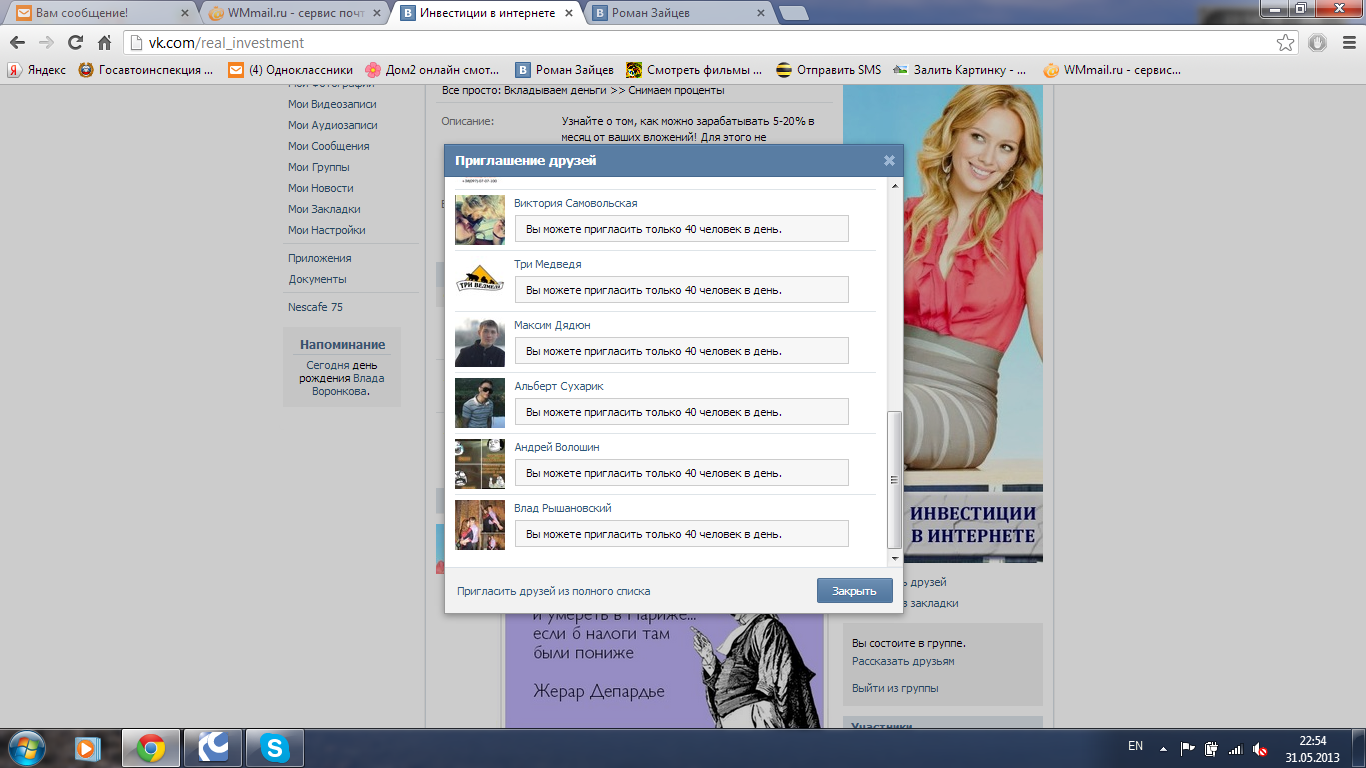Viewport: 1366px width, 768px height.
Task: Click Андрей Волошин avatar thumbnail
Action: tap(480, 464)
